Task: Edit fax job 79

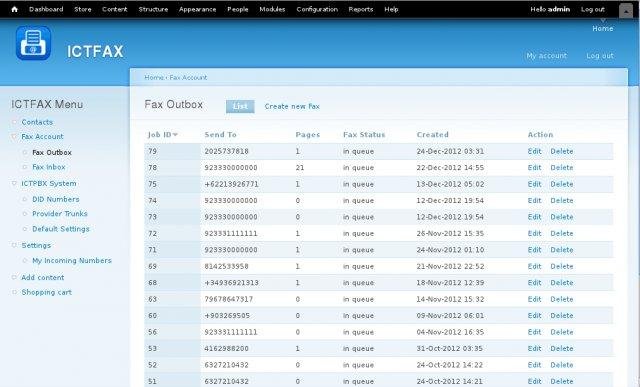Action: [x=534, y=151]
